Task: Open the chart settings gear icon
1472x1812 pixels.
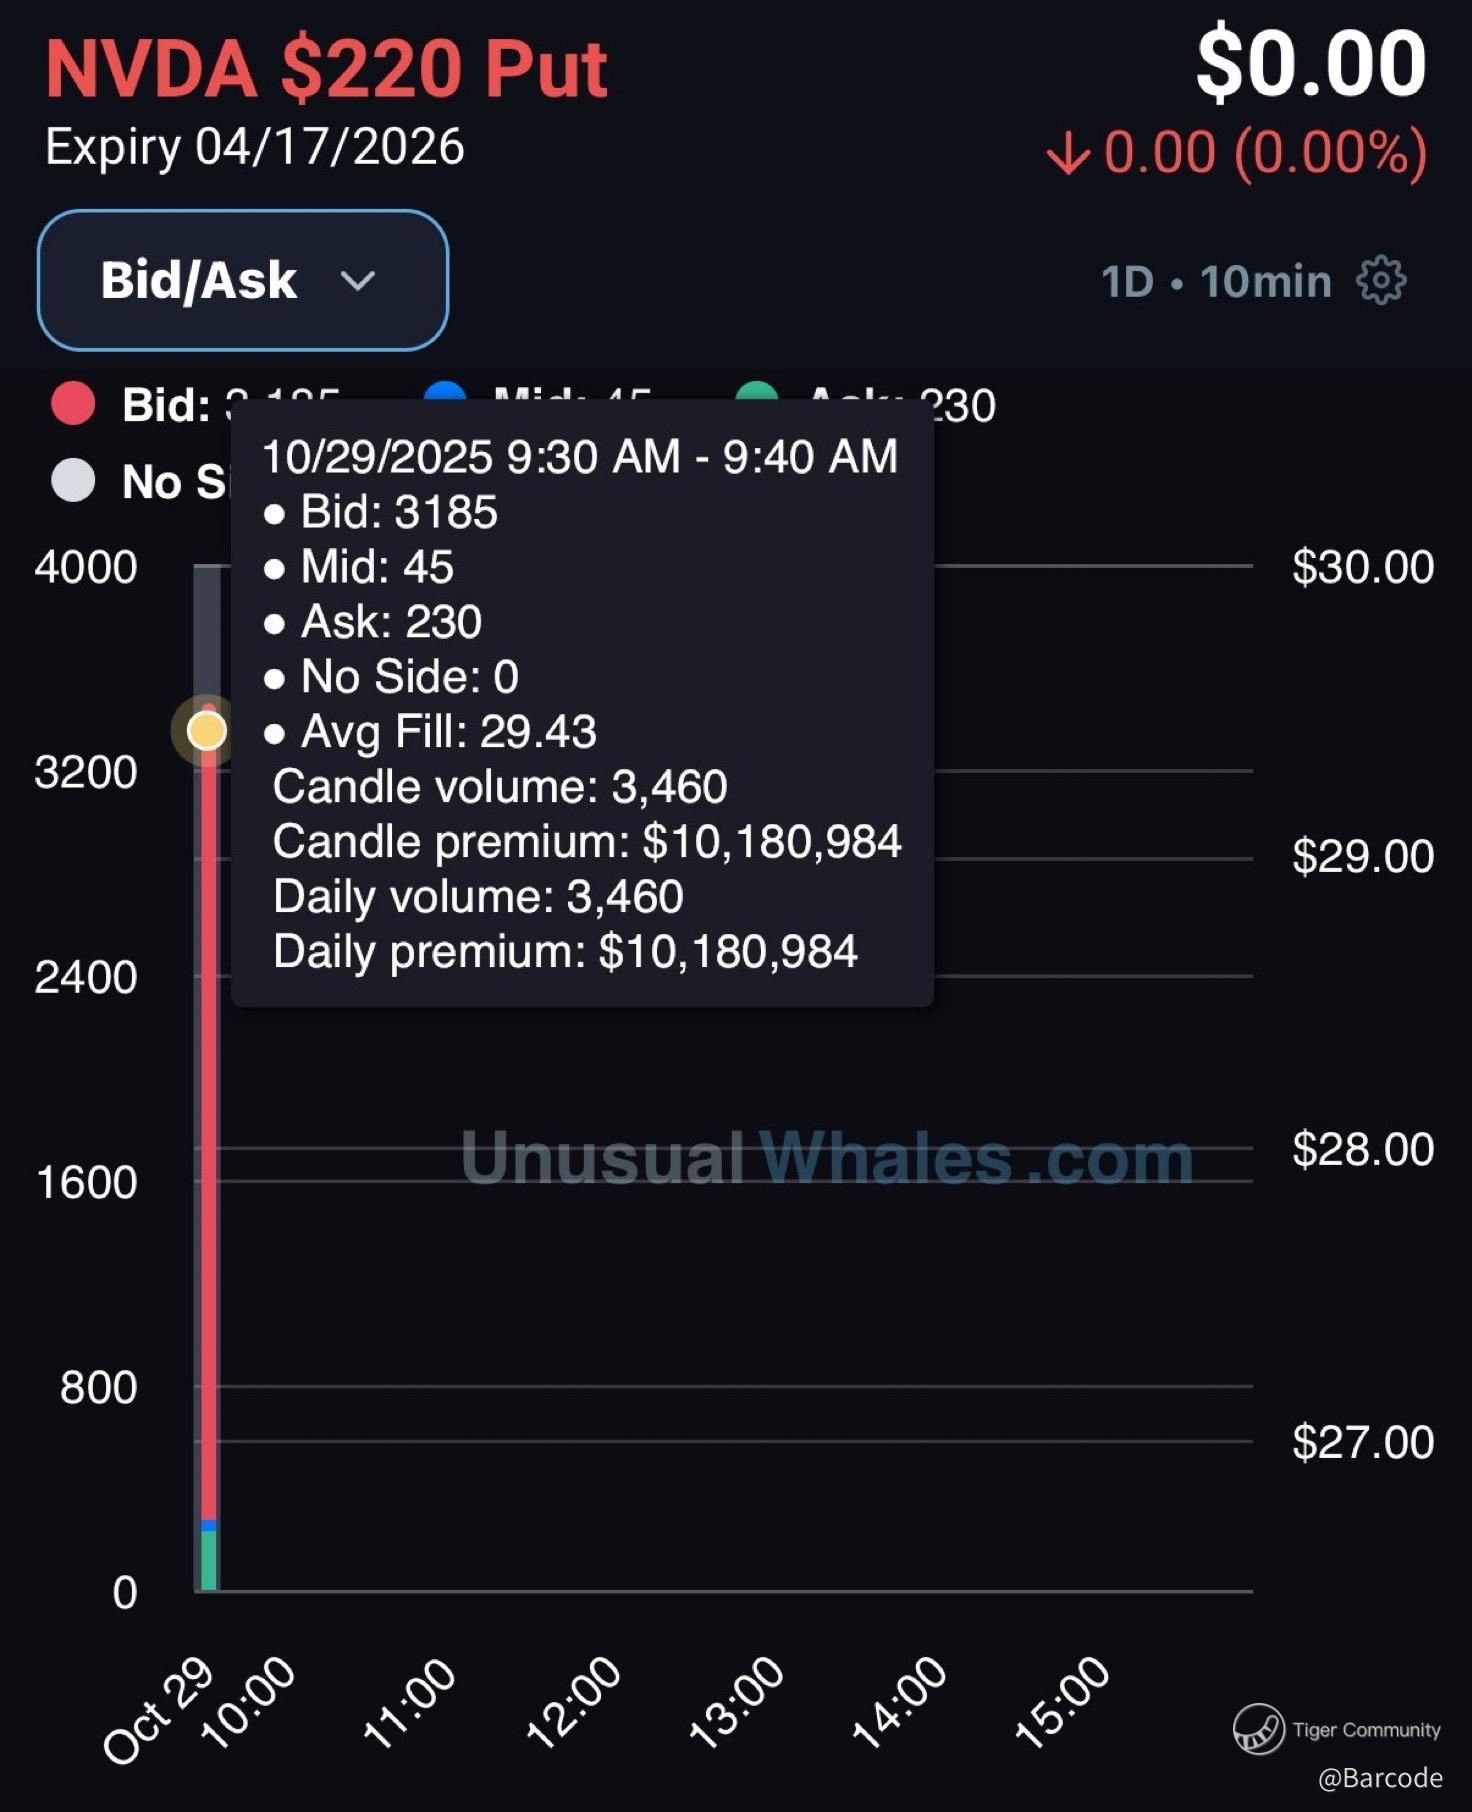Action: coord(1381,281)
